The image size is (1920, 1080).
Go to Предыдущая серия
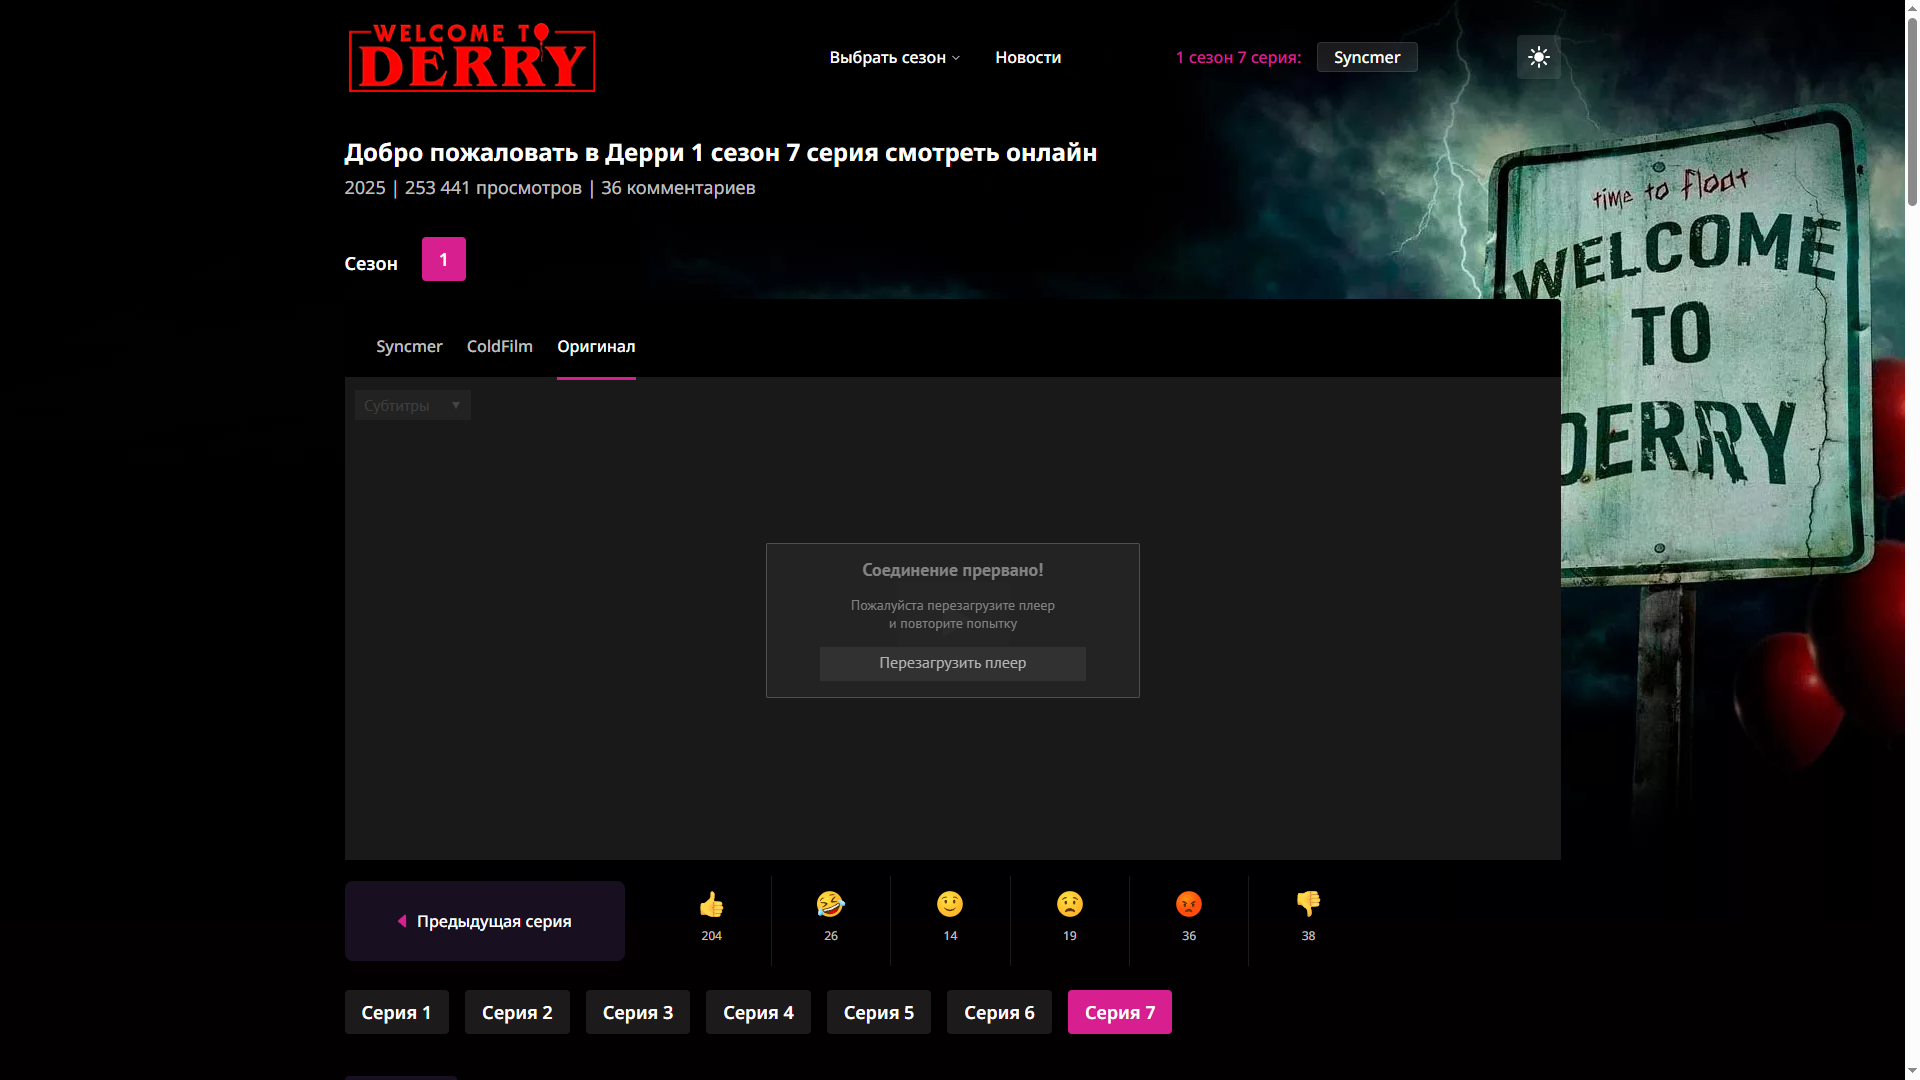point(485,921)
